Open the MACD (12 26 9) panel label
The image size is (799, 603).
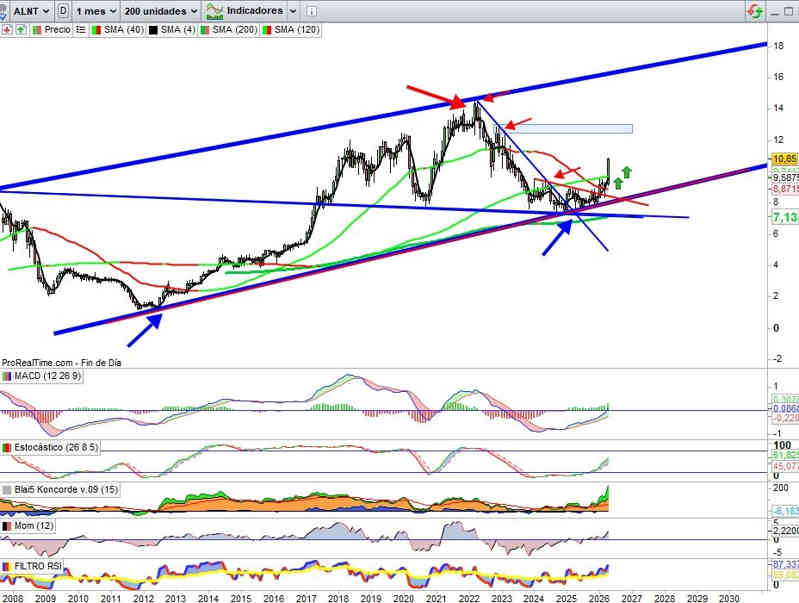coord(48,376)
